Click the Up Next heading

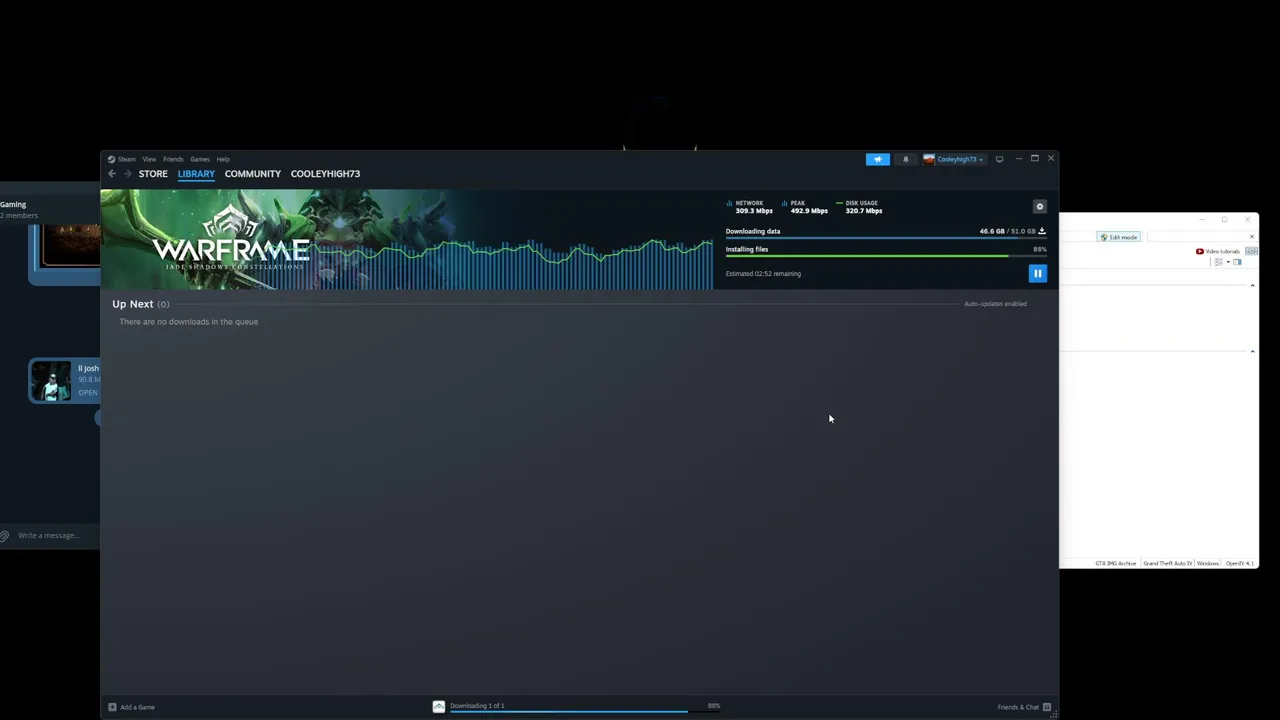pyautogui.click(x=133, y=304)
